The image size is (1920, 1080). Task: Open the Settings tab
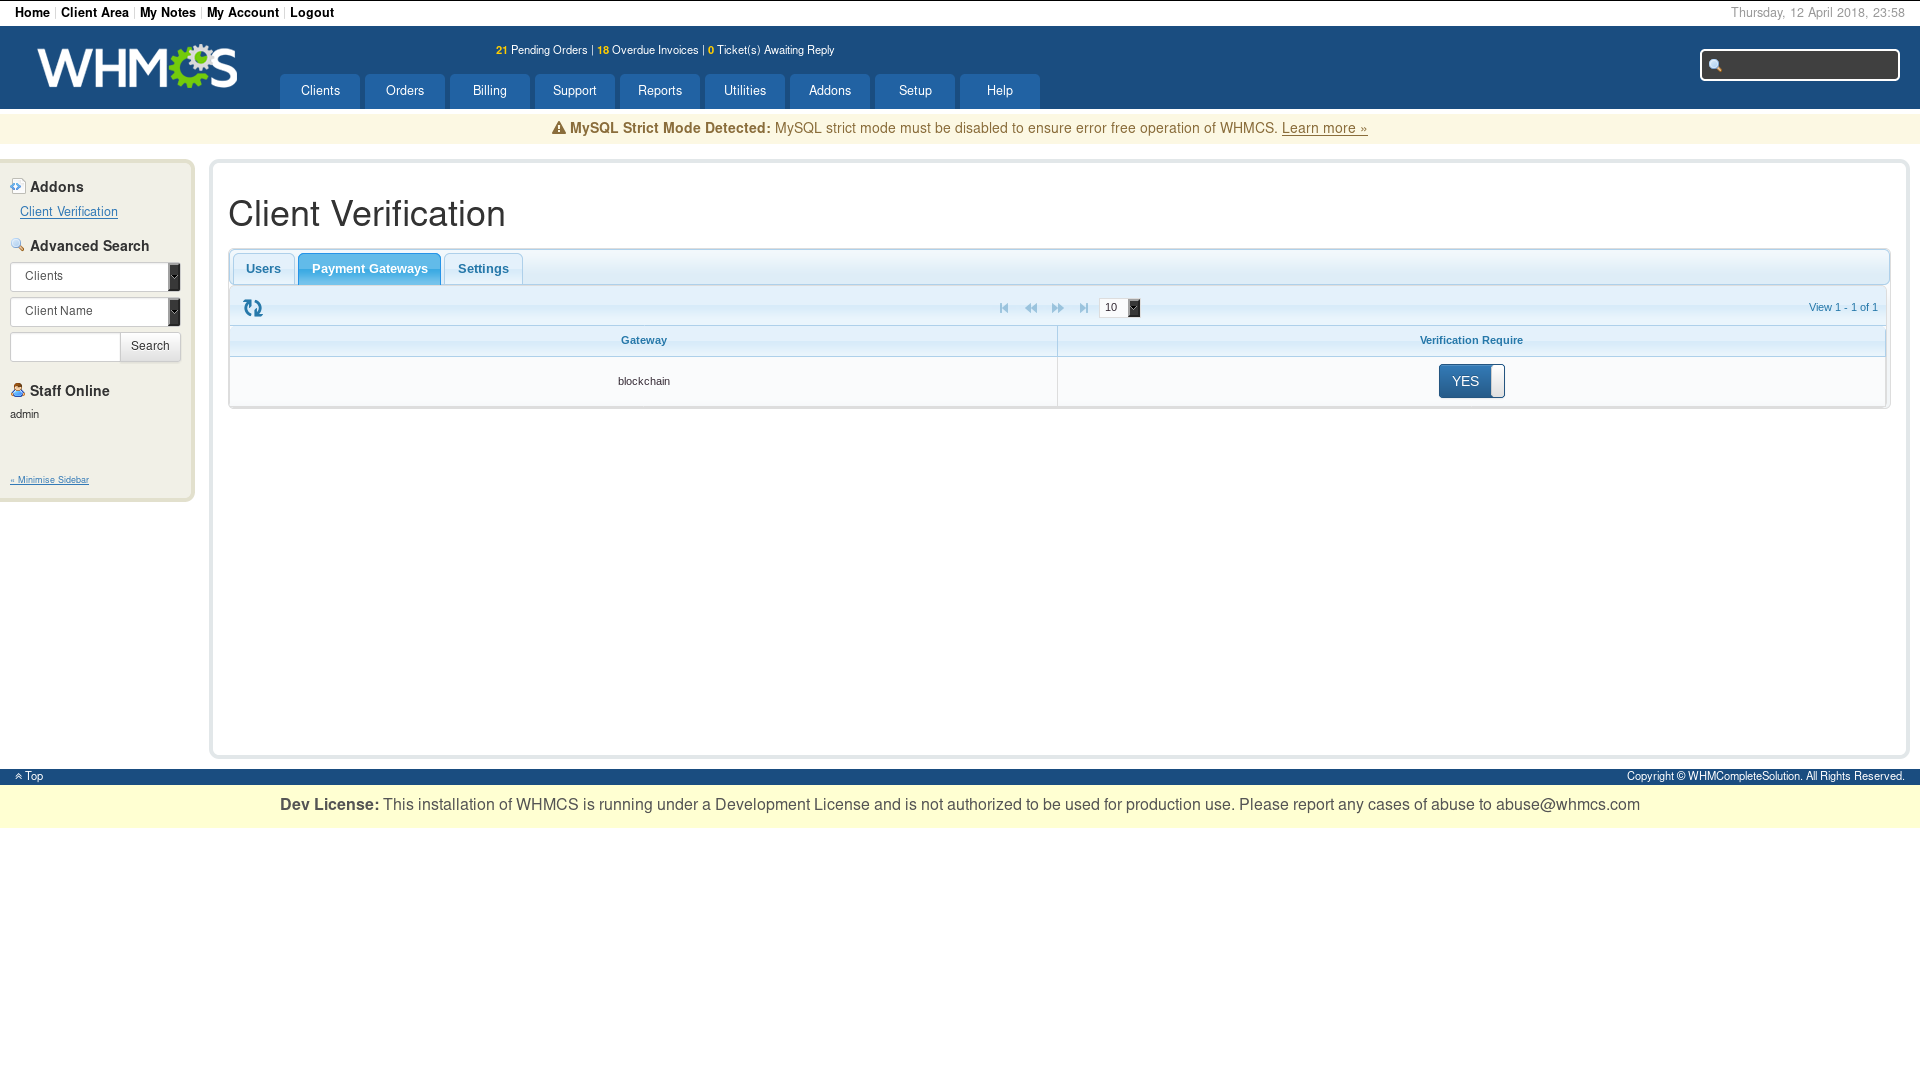point(483,269)
